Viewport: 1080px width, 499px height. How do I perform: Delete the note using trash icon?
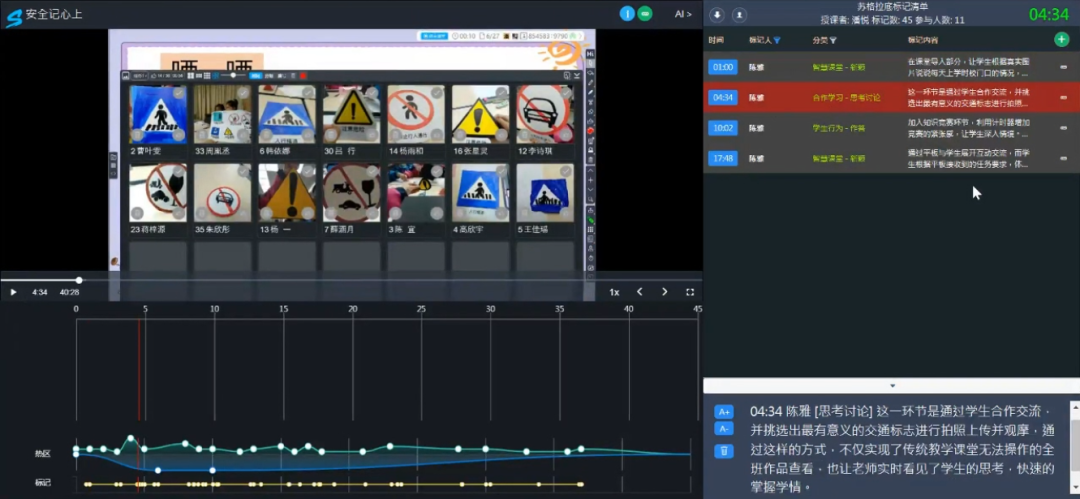tap(724, 451)
